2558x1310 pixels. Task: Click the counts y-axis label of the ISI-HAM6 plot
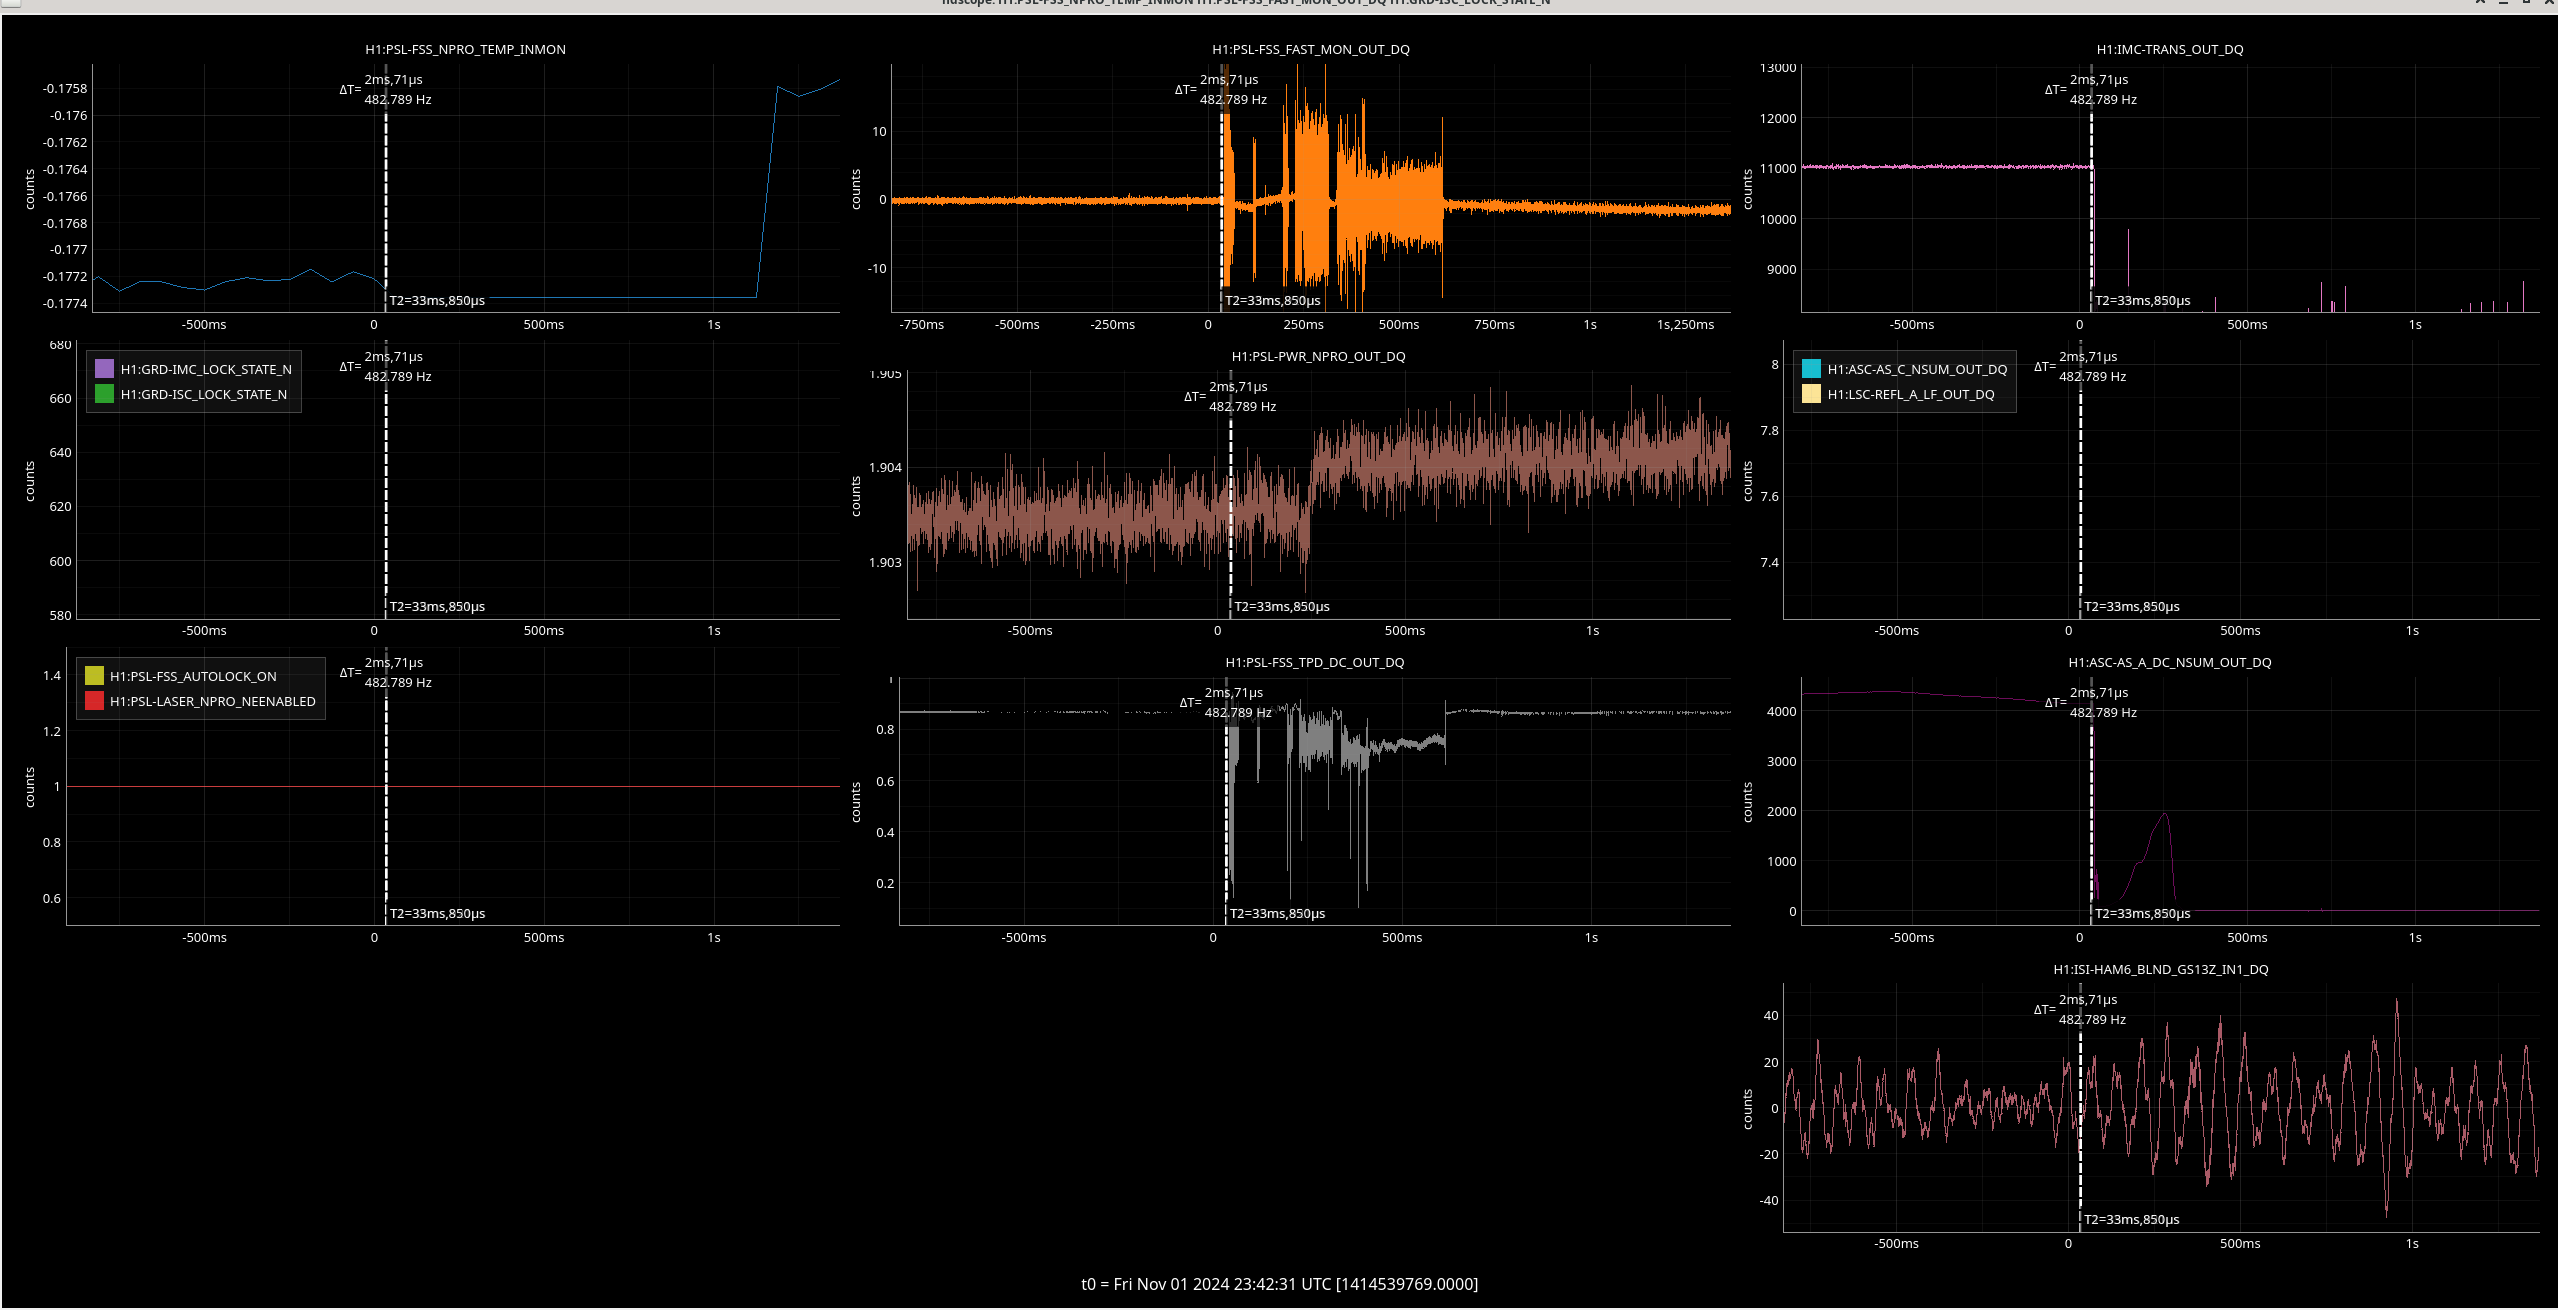coord(1747,1109)
